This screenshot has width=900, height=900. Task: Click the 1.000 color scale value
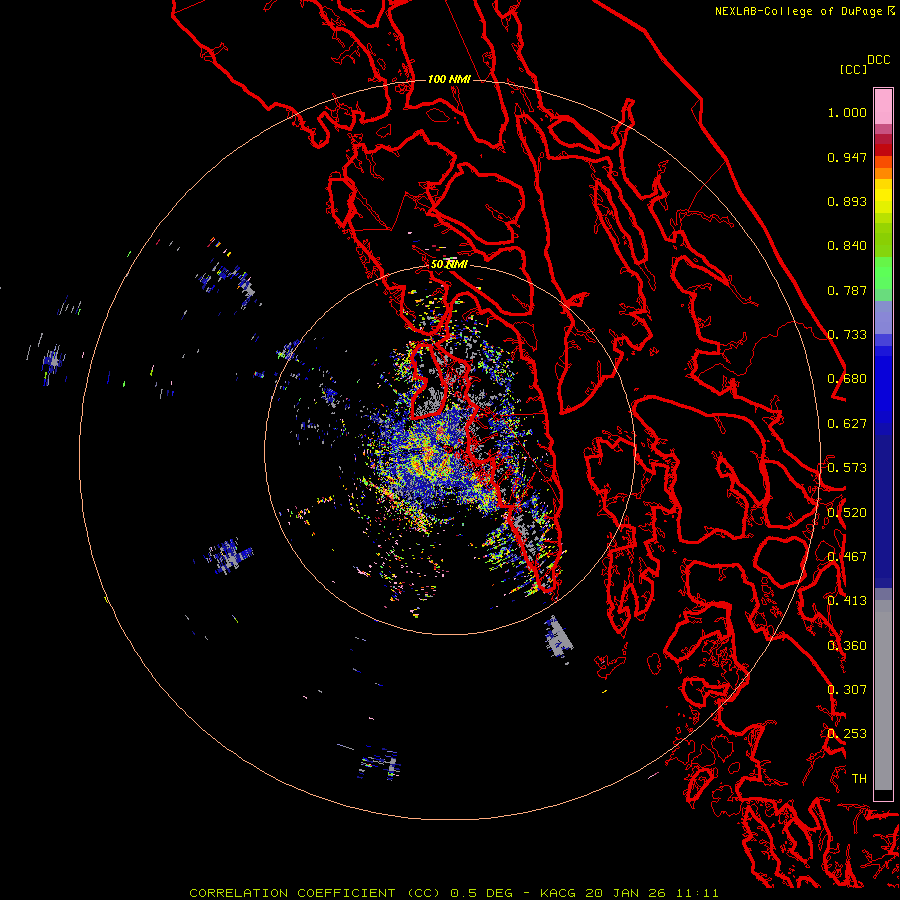pos(847,112)
